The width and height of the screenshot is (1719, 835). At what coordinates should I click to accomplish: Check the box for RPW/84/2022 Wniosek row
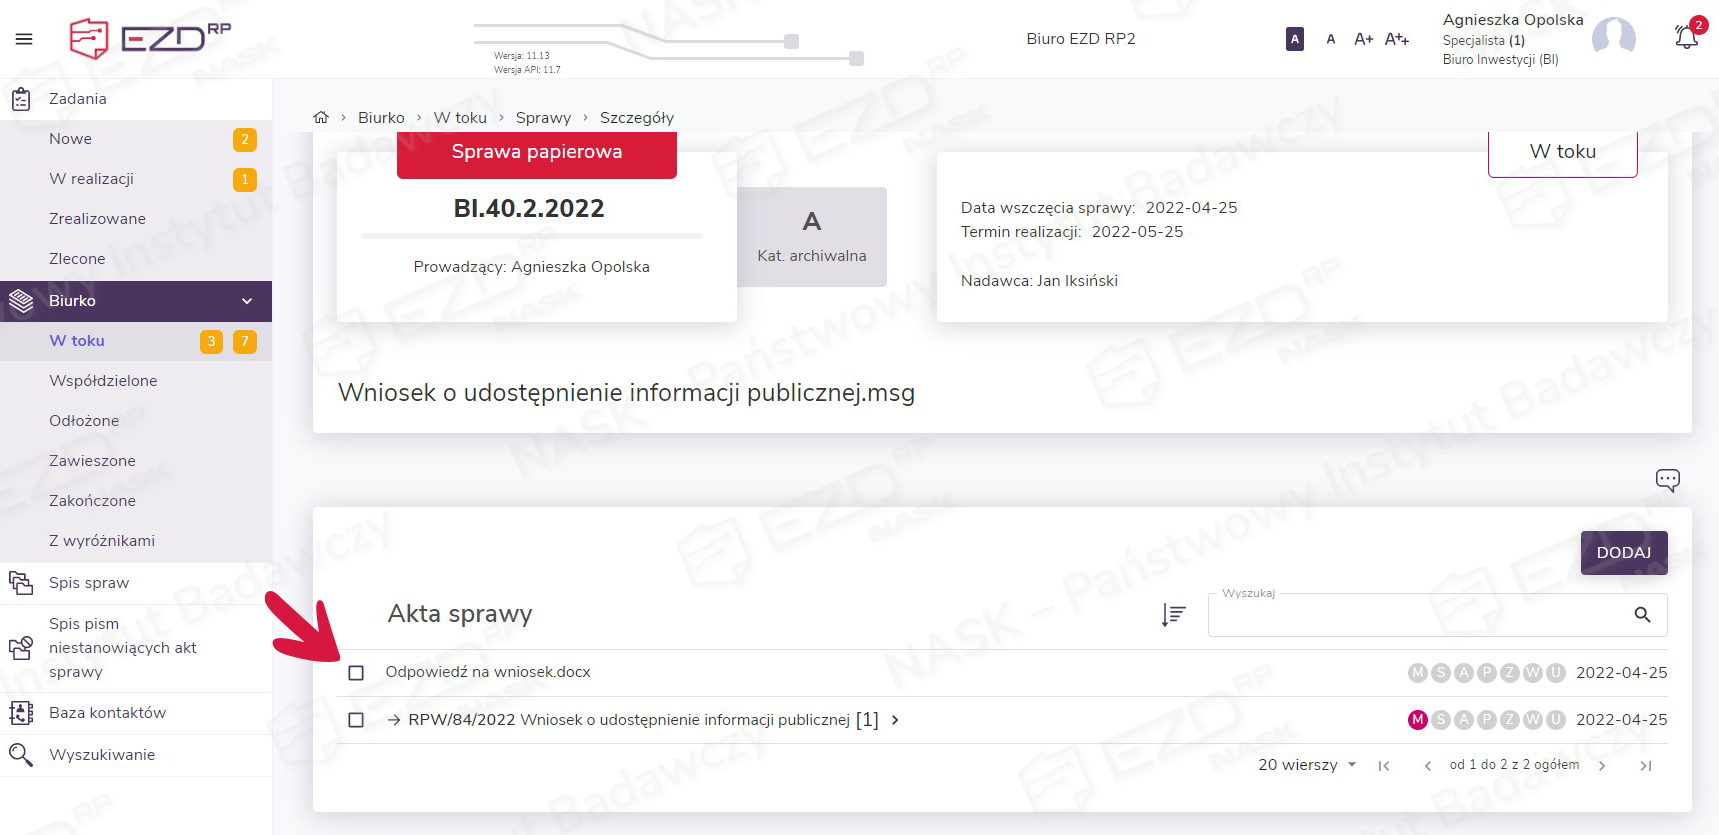pyautogui.click(x=356, y=720)
